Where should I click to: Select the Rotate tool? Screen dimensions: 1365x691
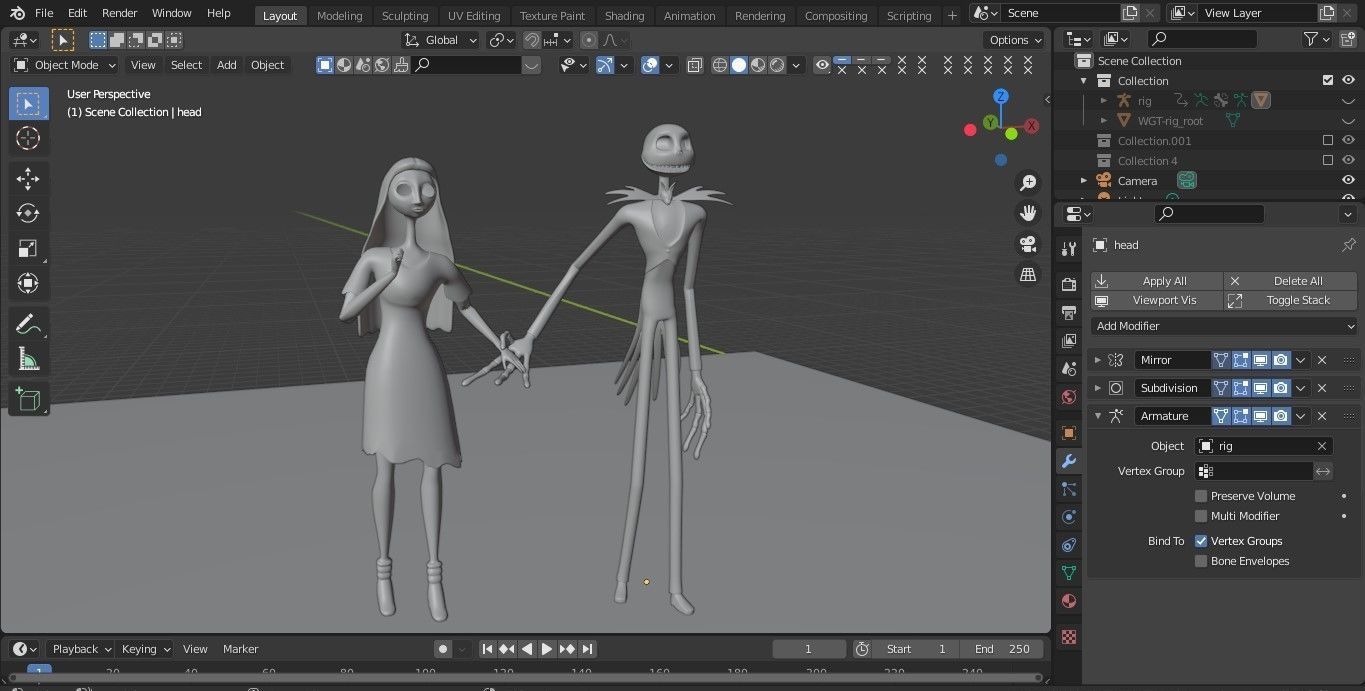(x=28, y=213)
